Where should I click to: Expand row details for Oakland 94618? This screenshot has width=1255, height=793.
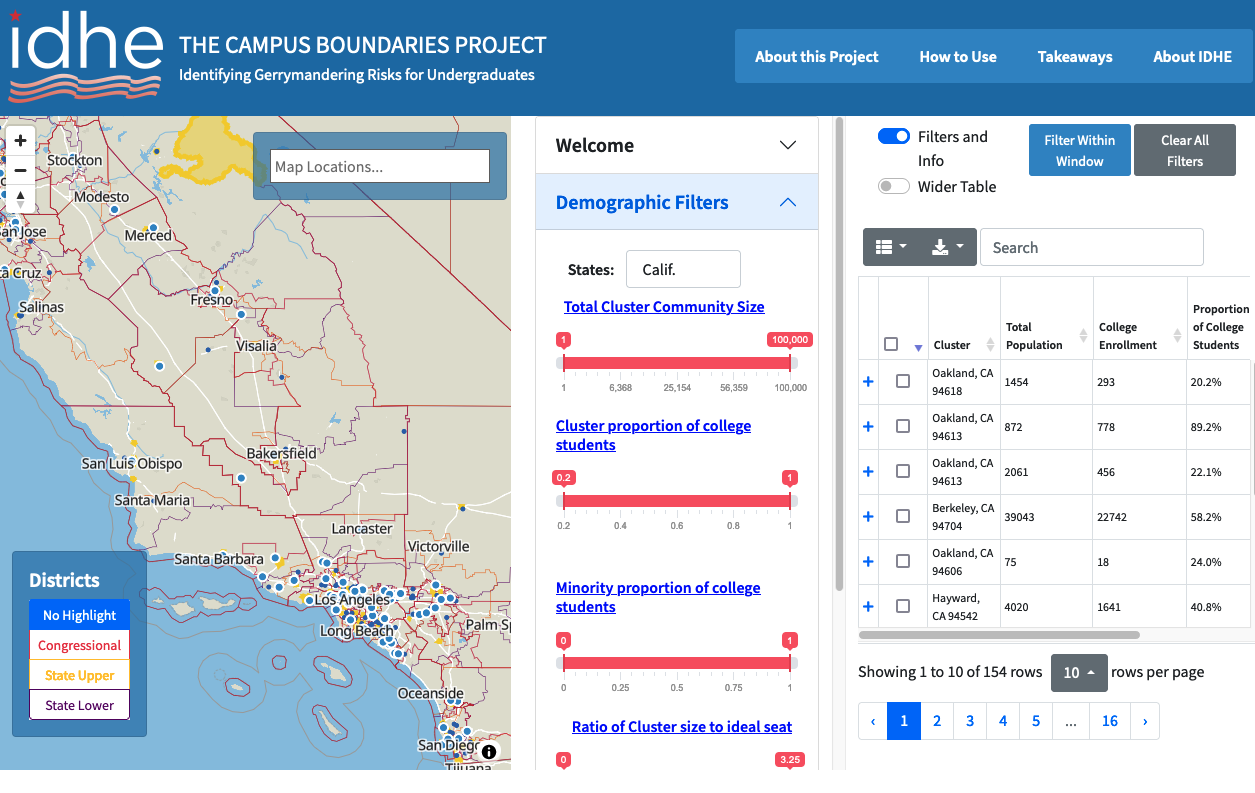pyautogui.click(x=868, y=382)
